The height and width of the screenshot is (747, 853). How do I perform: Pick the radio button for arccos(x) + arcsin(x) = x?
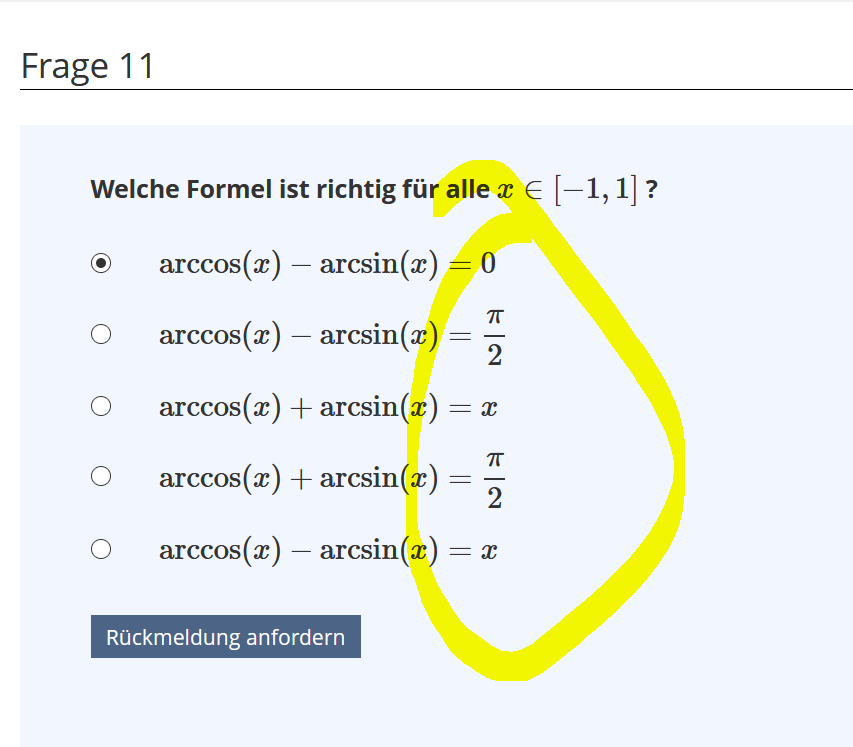(x=100, y=406)
